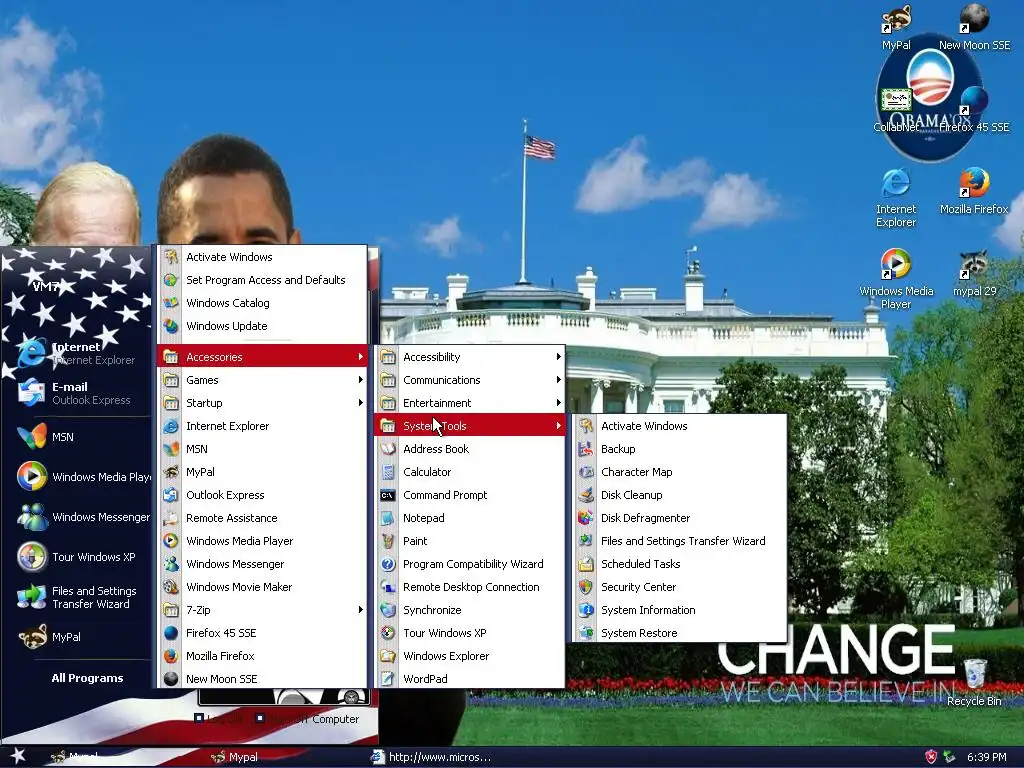
Task: Select Windows Catalog entry
Action: pyautogui.click(x=263, y=302)
